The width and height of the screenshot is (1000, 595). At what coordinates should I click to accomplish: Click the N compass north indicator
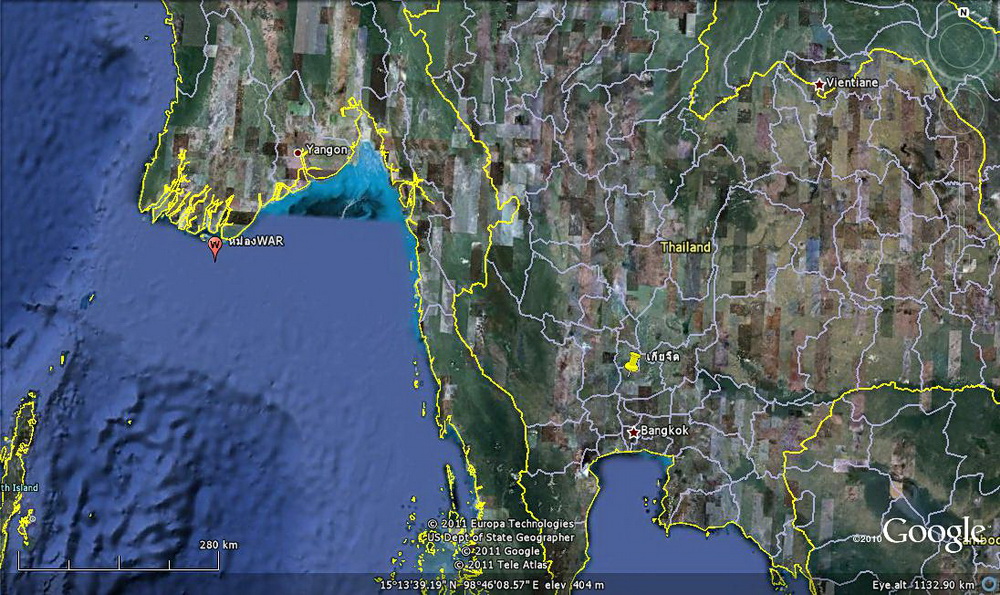(x=962, y=12)
